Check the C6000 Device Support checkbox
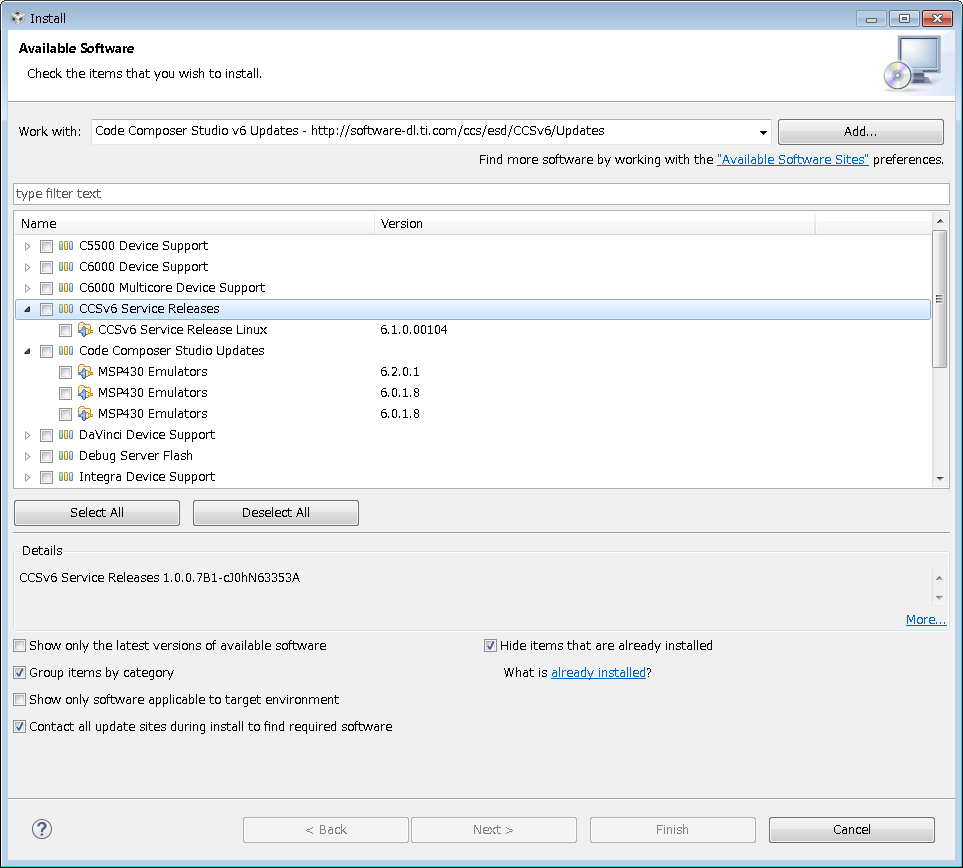The height and width of the screenshot is (868, 963). 46,267
